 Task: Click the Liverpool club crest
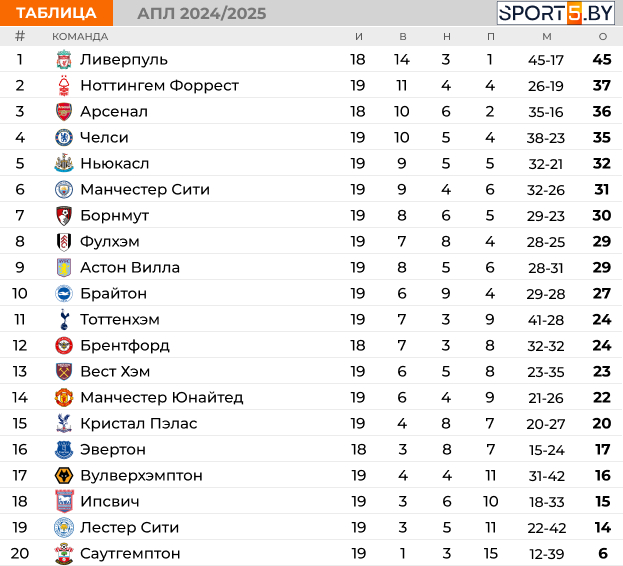(x=64, y=60)
